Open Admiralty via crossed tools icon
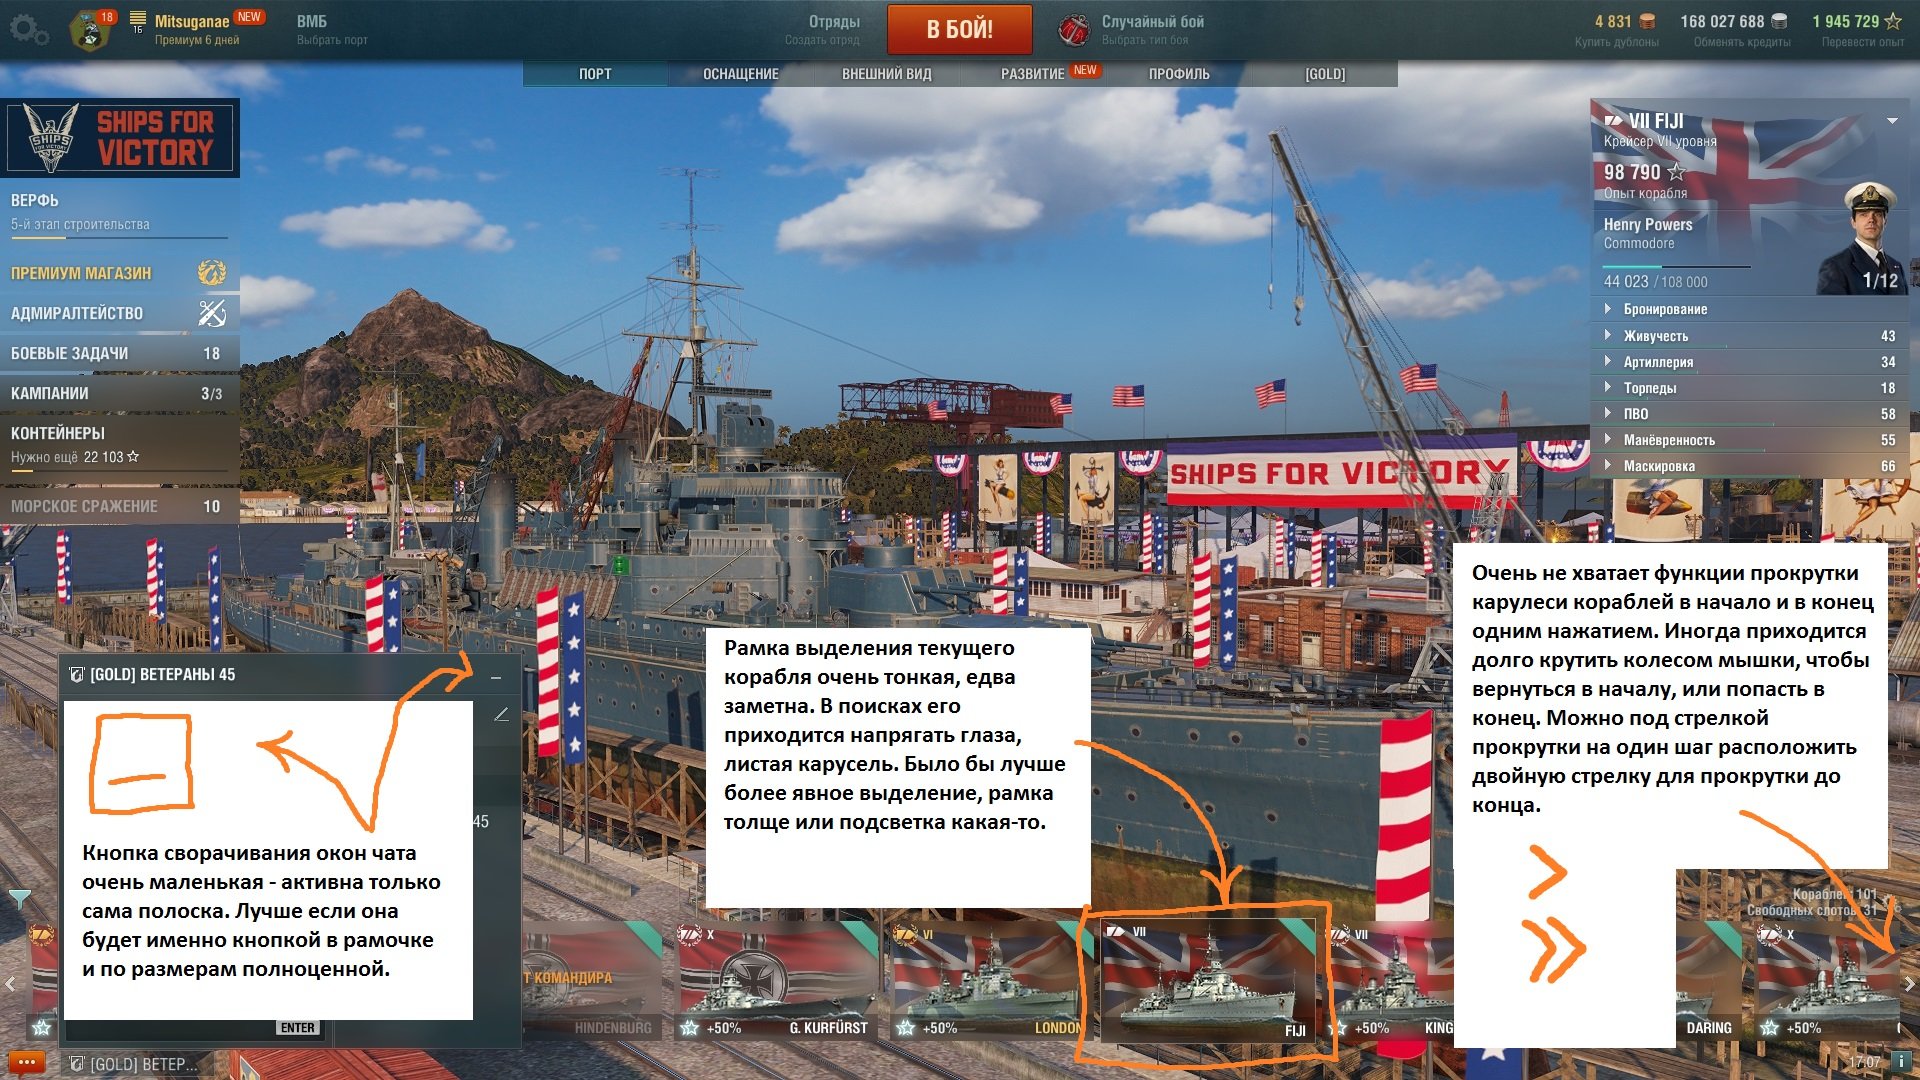 211,313
